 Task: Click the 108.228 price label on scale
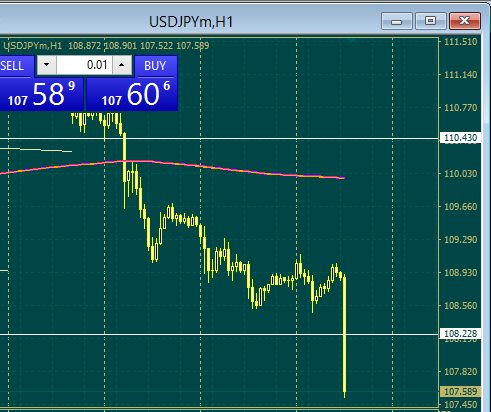pyautogui.click(x=460, y=334)
